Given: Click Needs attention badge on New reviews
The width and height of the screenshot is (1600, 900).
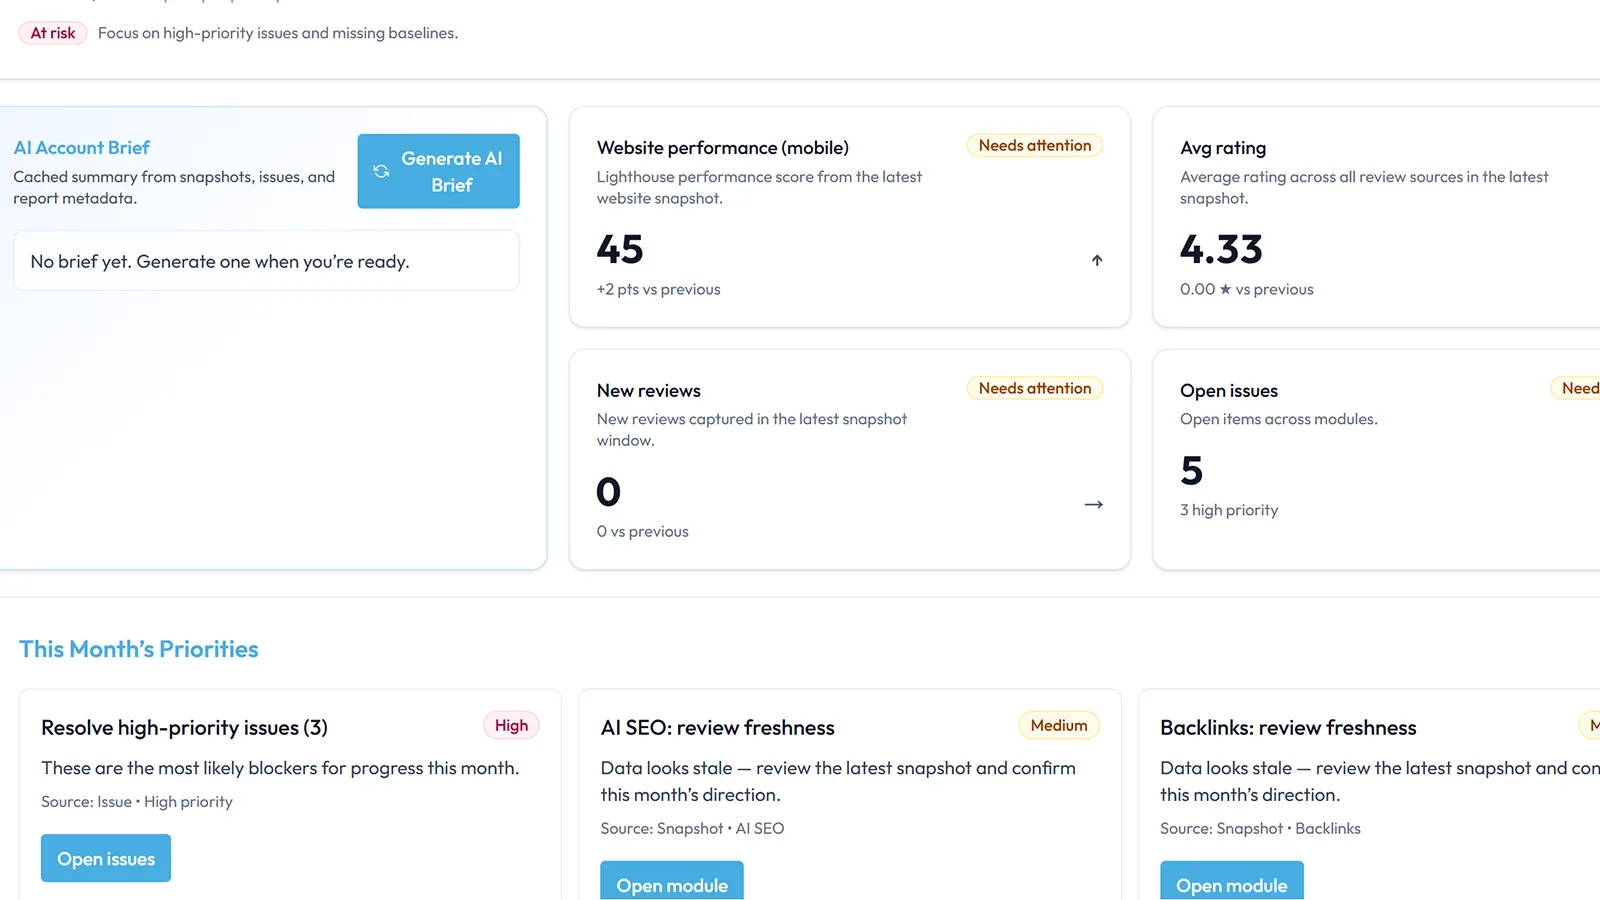Looking at the screenshot, I should point(1035,389).
